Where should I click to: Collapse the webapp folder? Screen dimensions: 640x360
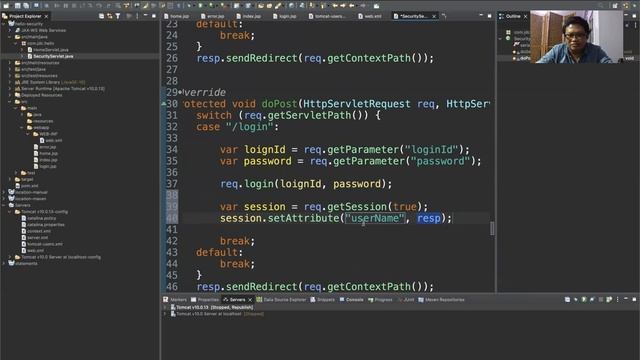pos(22,127)
